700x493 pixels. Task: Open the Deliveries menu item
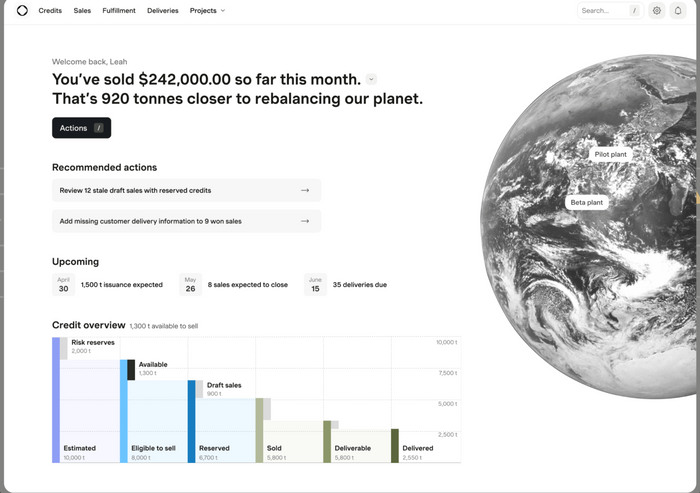coord(162,11)
